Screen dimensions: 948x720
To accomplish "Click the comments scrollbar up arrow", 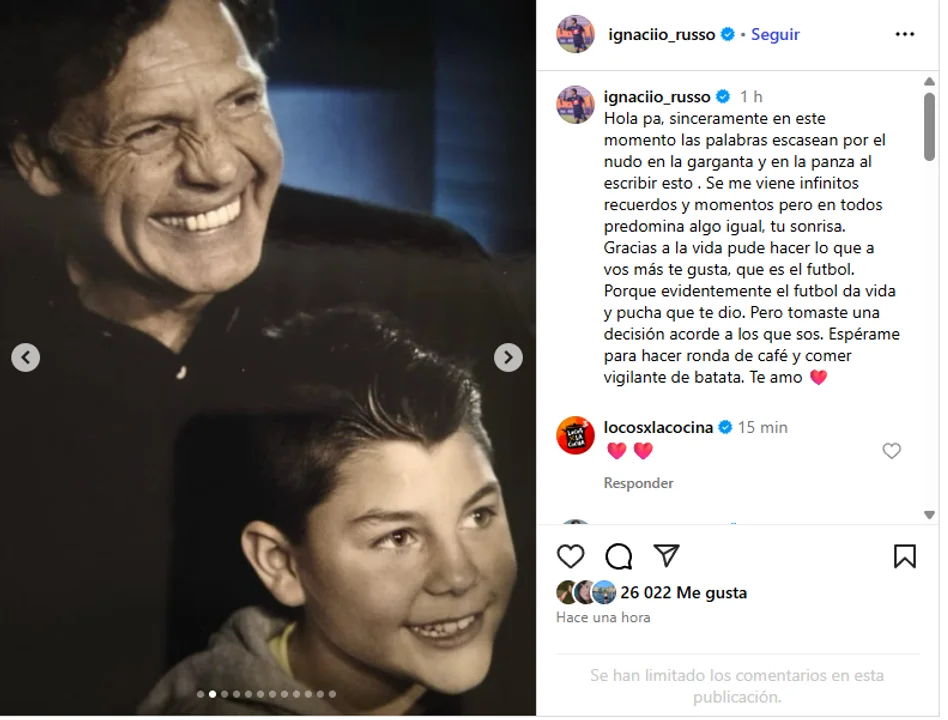I will pos(929,81).
